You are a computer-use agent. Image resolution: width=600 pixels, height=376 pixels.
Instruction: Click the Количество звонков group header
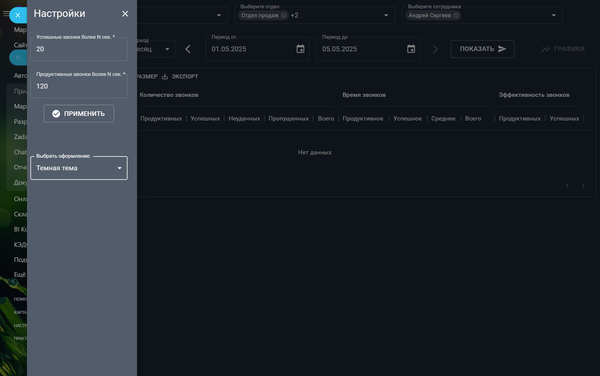click(x=169, y=95)
